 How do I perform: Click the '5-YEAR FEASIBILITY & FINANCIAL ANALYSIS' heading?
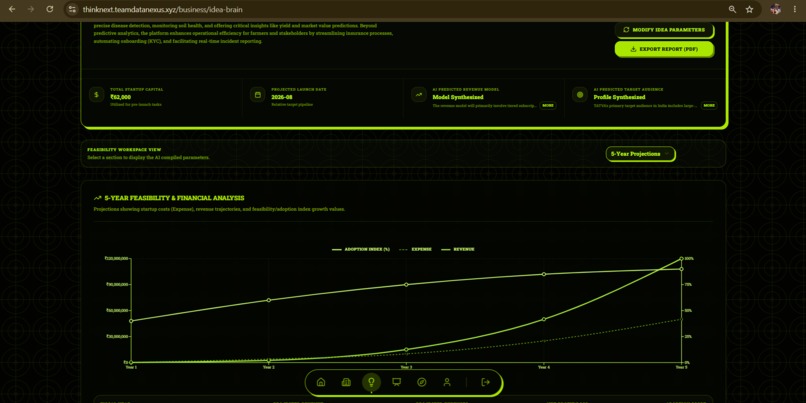174,198
